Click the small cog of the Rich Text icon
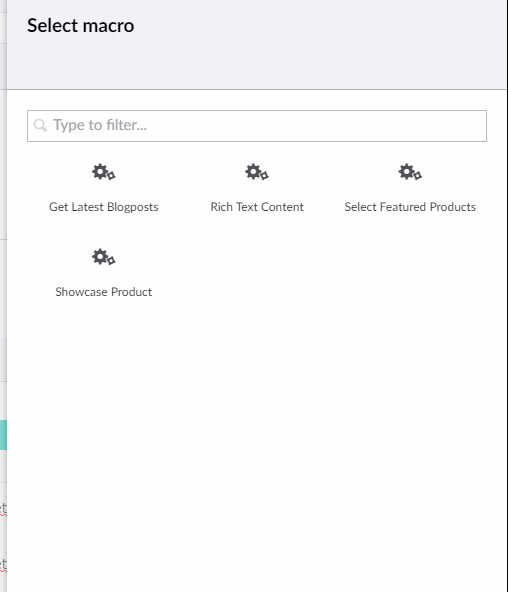 click(265, 176)
